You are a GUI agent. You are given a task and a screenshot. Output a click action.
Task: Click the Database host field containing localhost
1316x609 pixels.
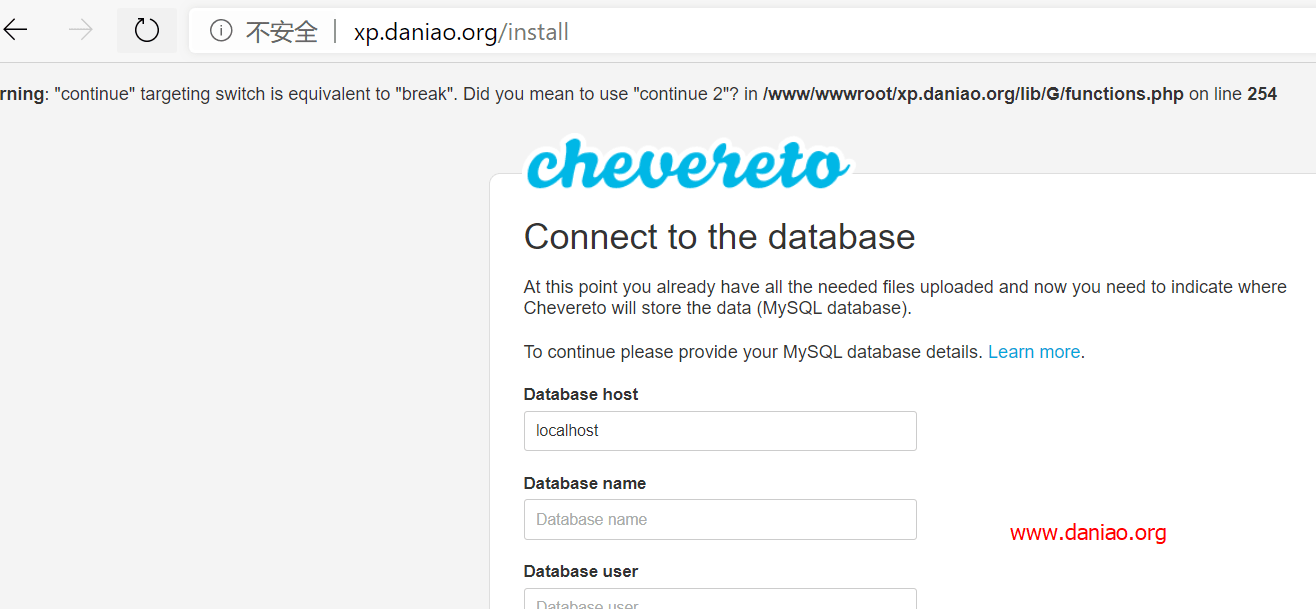(x=720, y=431)
